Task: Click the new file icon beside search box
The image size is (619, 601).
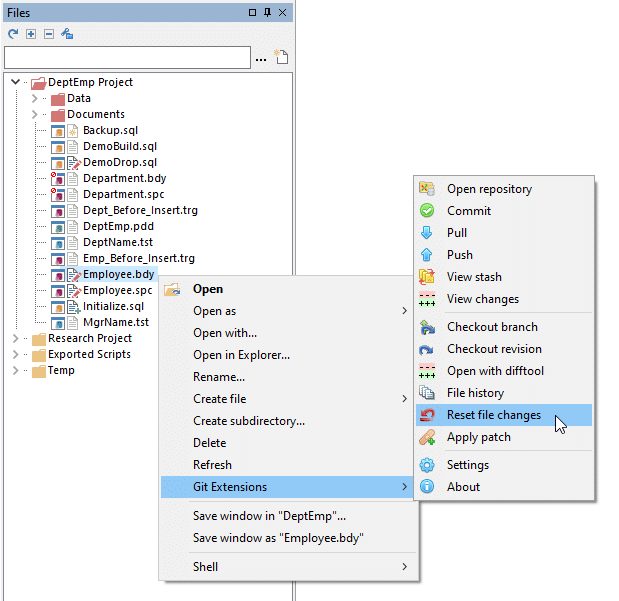Action: click(281, 57)
